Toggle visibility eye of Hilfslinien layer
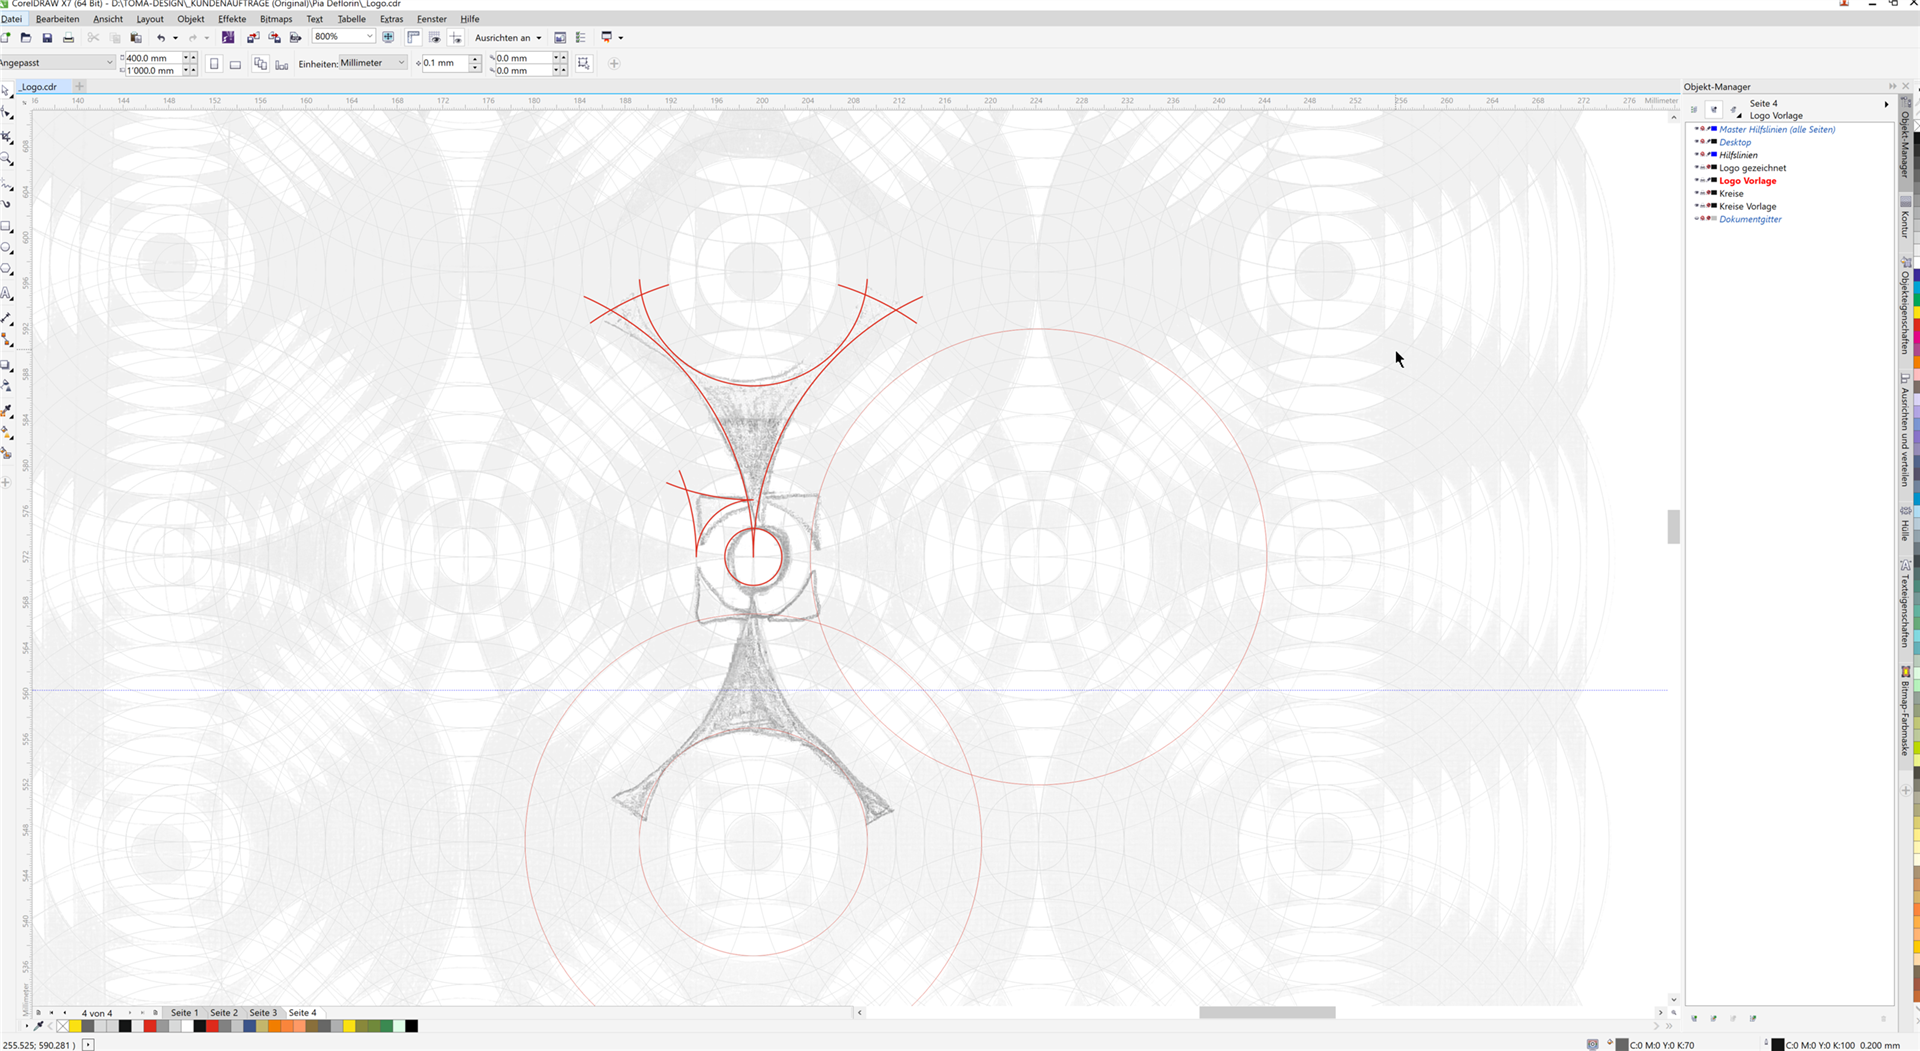Screen dimensions: 1920x1051 [1697, 155]
